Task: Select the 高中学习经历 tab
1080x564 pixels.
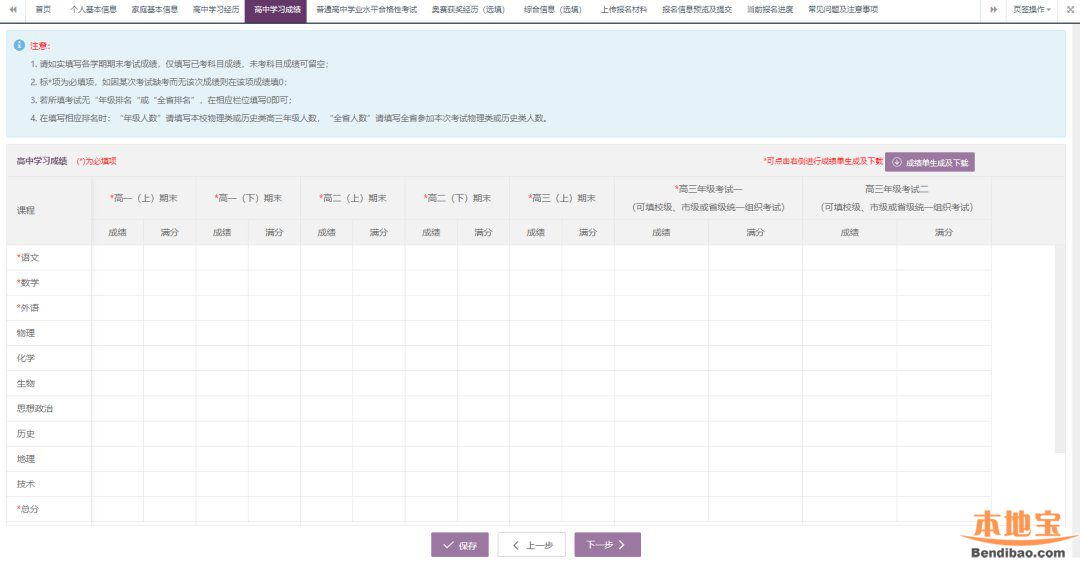Action: [216, 9]
